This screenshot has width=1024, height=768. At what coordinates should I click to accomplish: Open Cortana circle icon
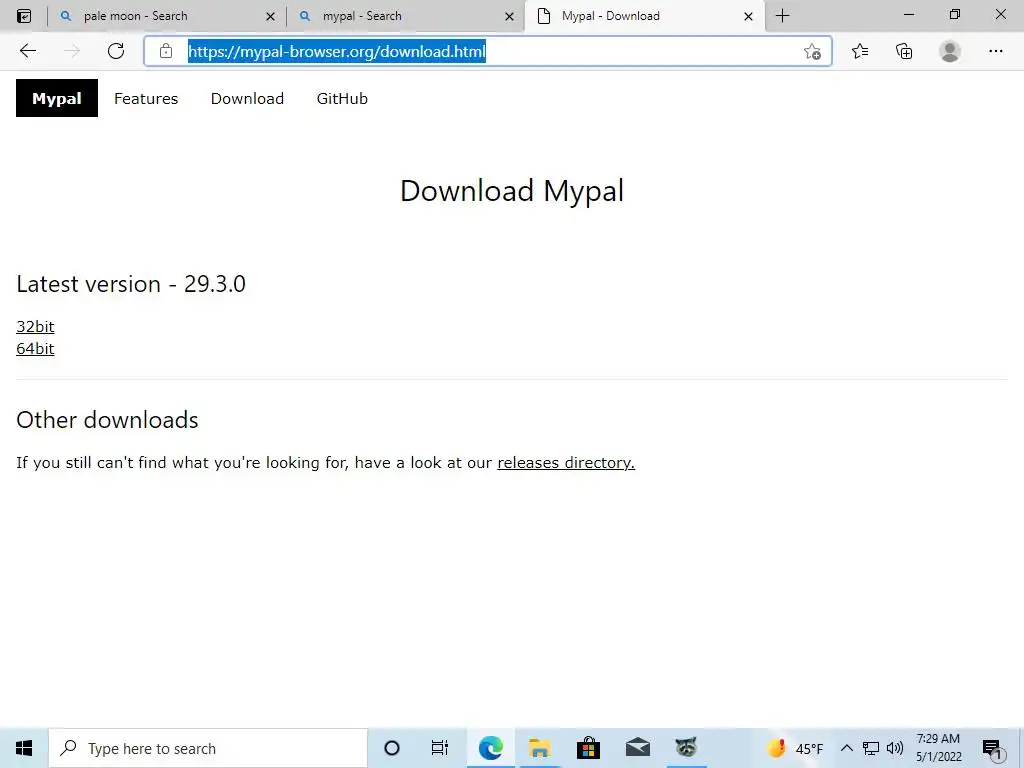coord(392,748)
